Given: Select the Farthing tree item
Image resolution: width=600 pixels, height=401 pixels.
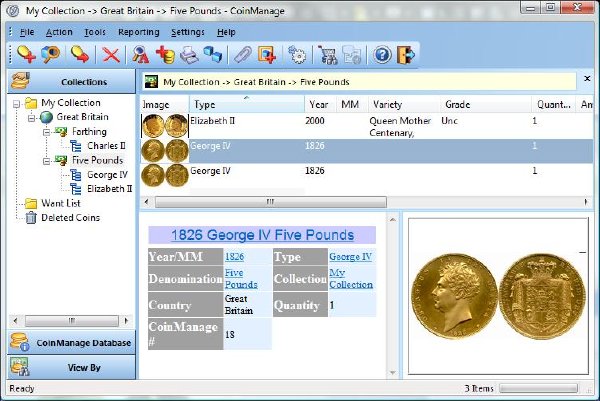Looking at the screenshot, I should pyautogui.click(x=89, y=132).
